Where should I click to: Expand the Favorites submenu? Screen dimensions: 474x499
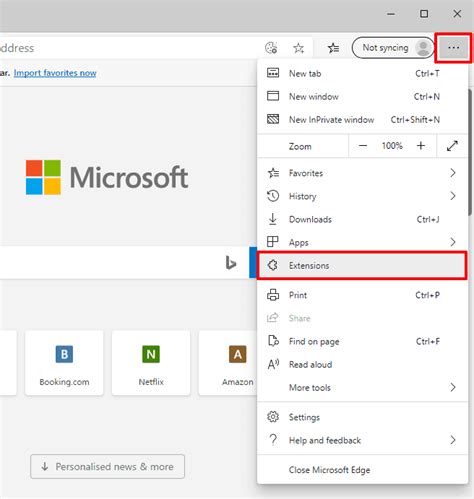(x=363, y=173)
